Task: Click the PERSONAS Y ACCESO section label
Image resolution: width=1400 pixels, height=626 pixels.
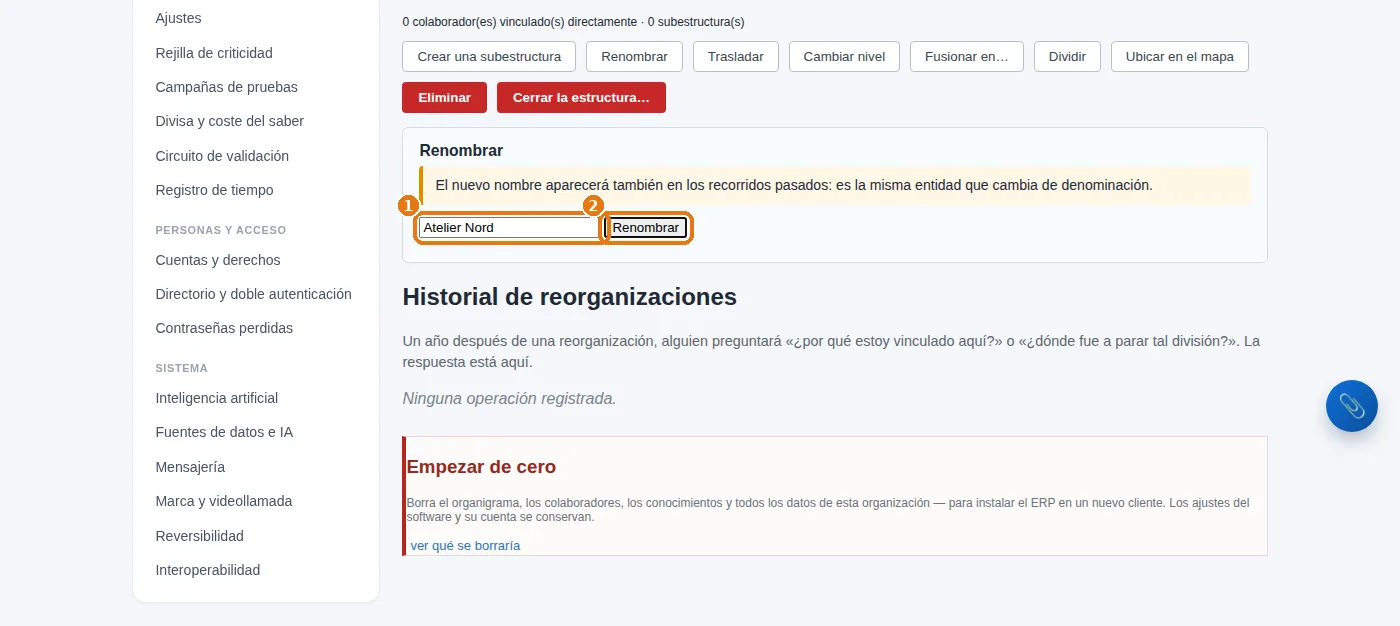Action: coord(221,230)
